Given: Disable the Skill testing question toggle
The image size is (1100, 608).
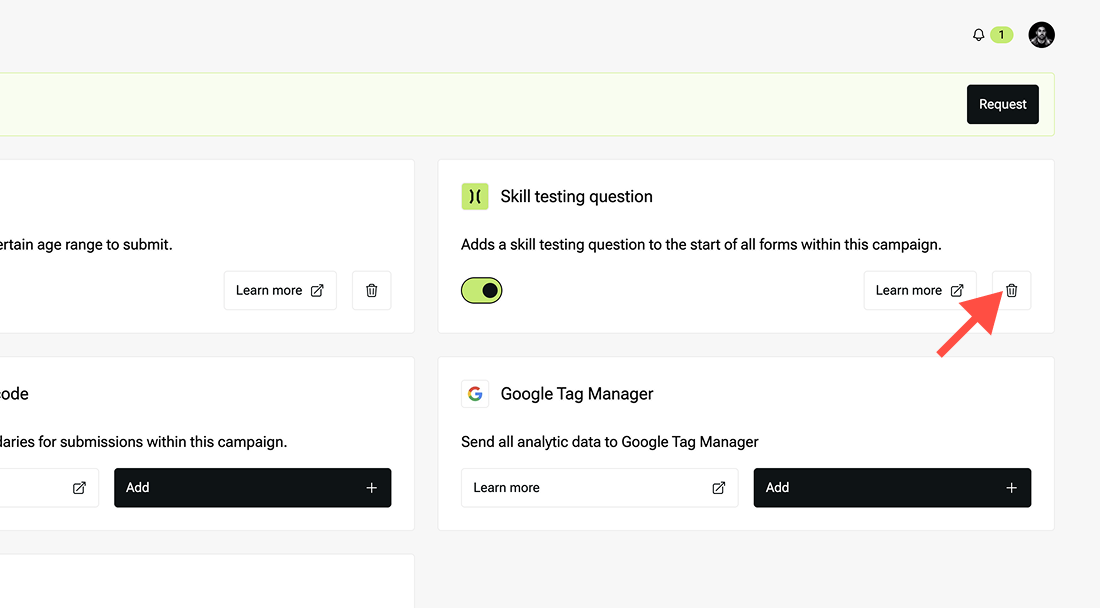Looking at the screenshot, I should point(482,290).
